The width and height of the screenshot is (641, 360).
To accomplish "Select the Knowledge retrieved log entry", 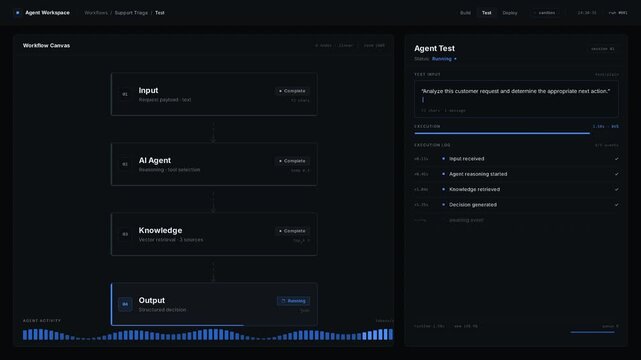I will tap(516, 189).
